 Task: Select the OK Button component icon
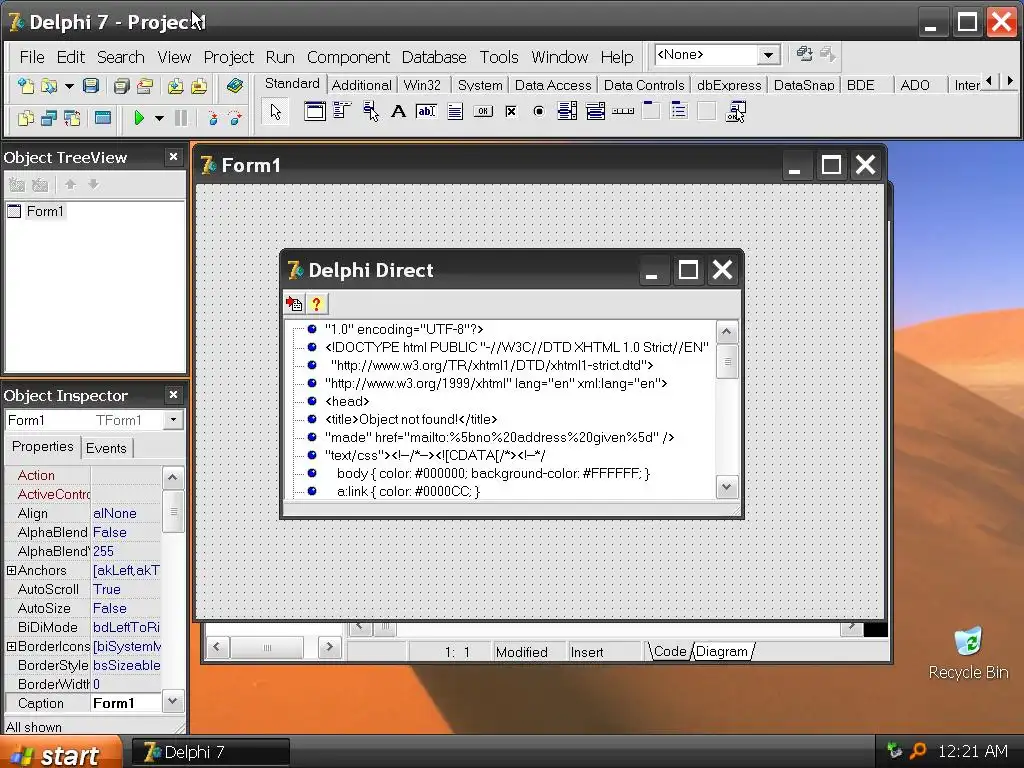(483, 112)
